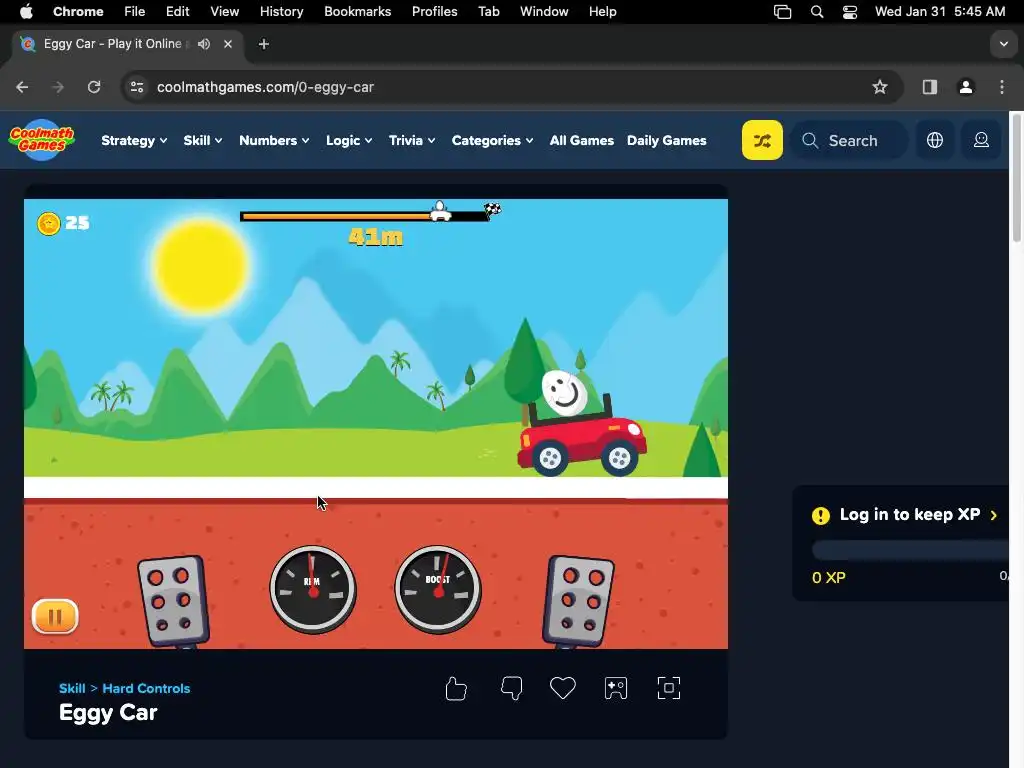1024x768 pixels.
Task: Open Daily Games page
Action: click(x=666, y=140)
